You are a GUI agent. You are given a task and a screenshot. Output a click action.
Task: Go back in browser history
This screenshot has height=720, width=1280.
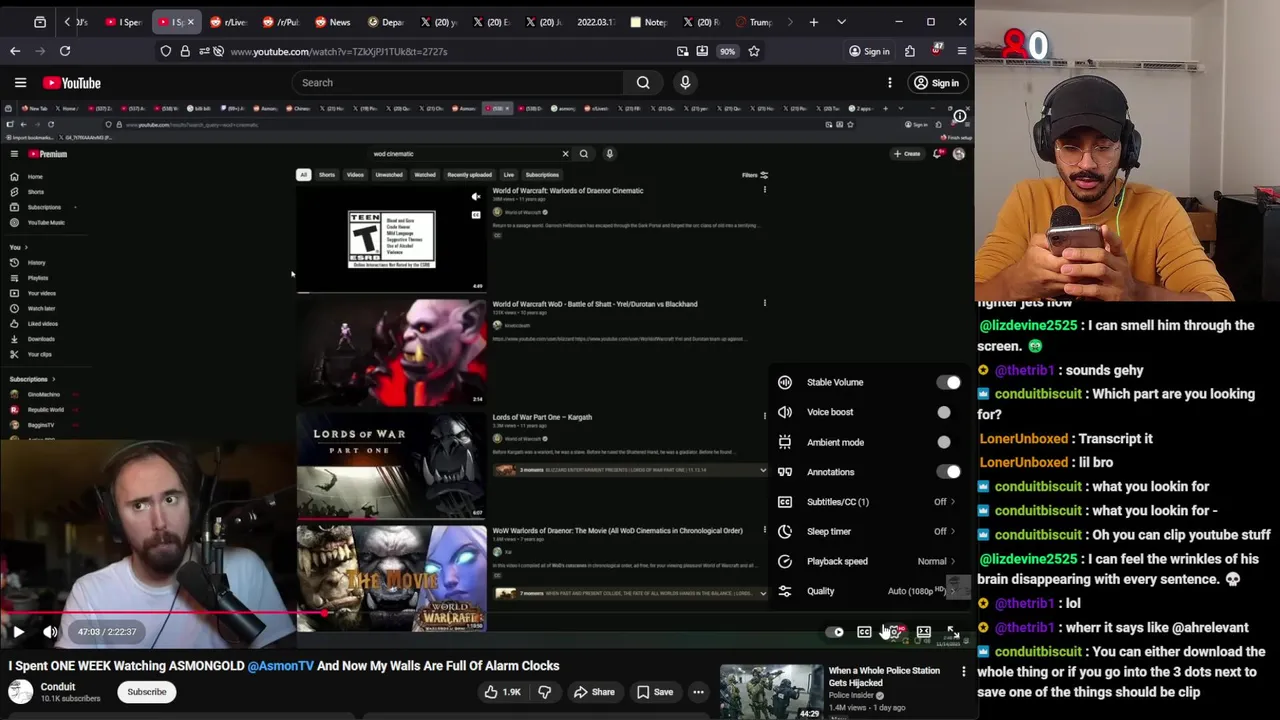click(x=15, y=51)
